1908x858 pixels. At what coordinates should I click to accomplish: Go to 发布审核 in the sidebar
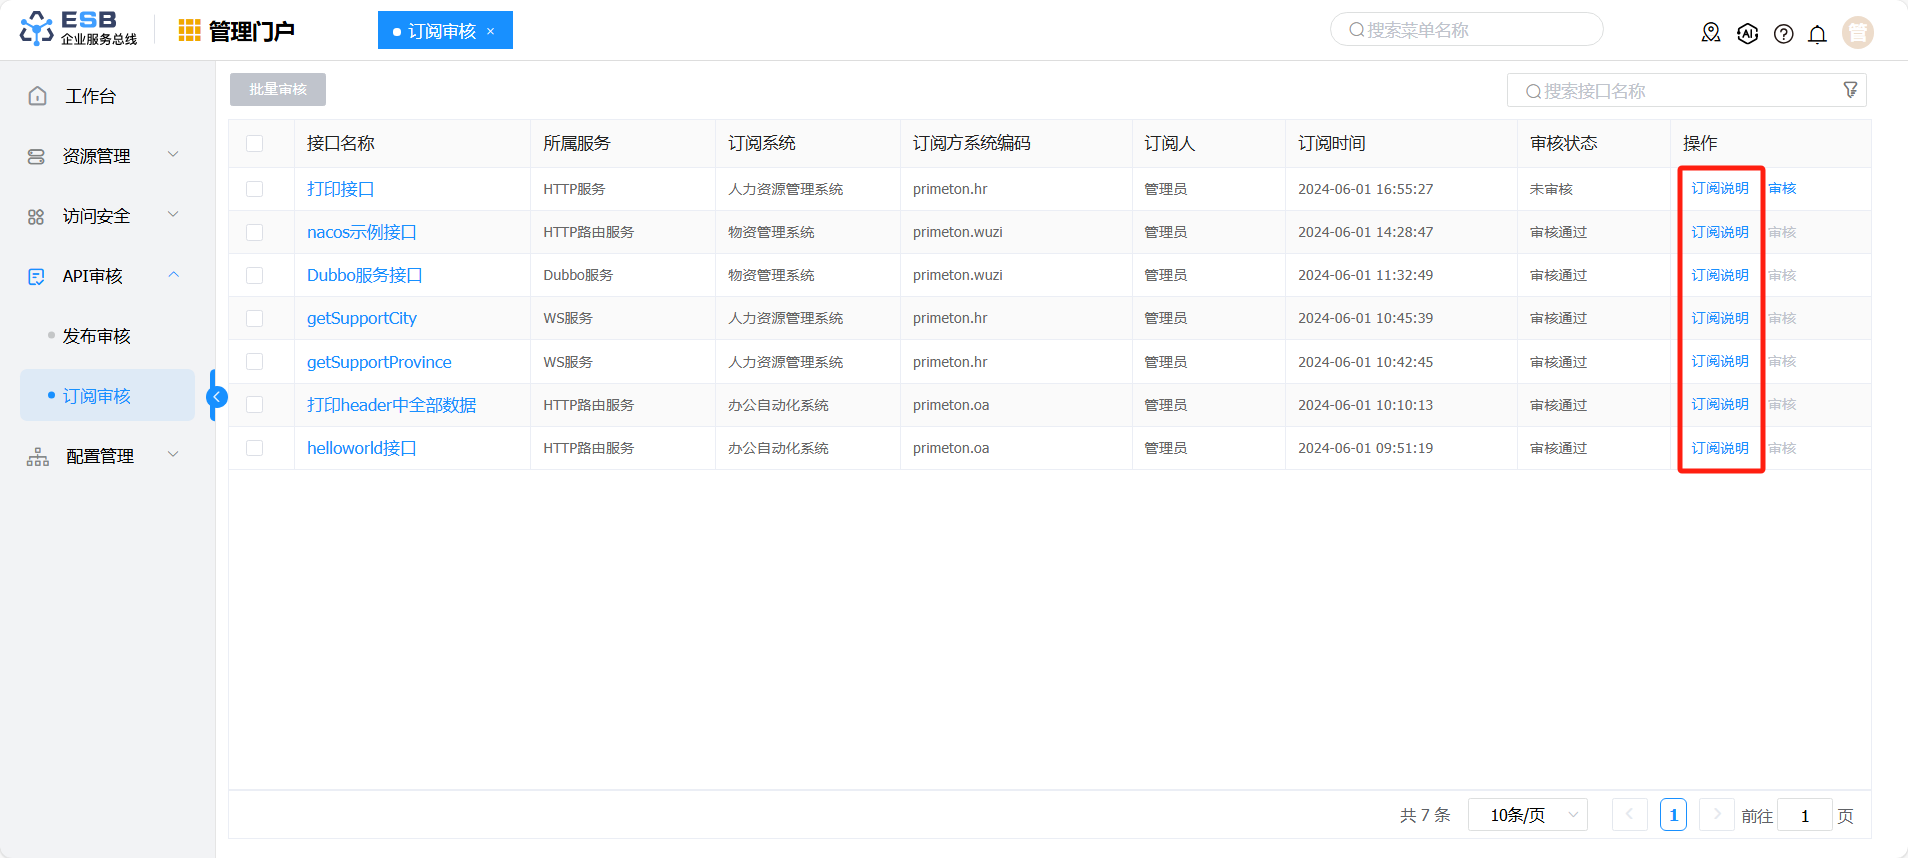point(96,336)
